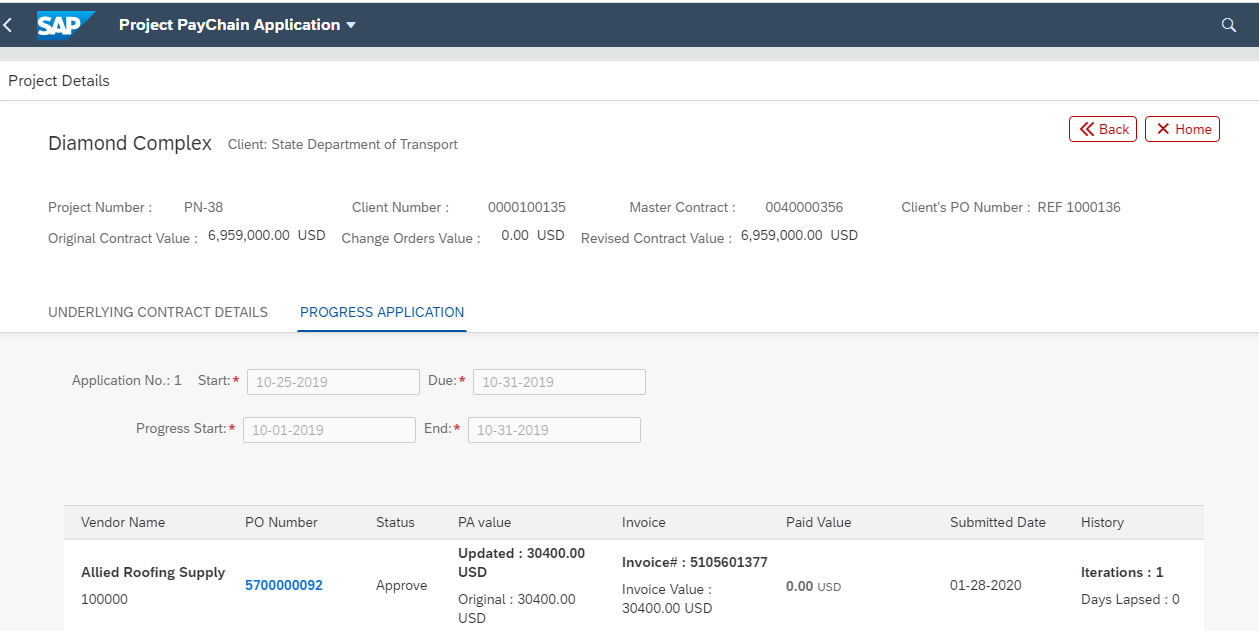
Task: Click the SAP logo
Action: tap(65, 25)
